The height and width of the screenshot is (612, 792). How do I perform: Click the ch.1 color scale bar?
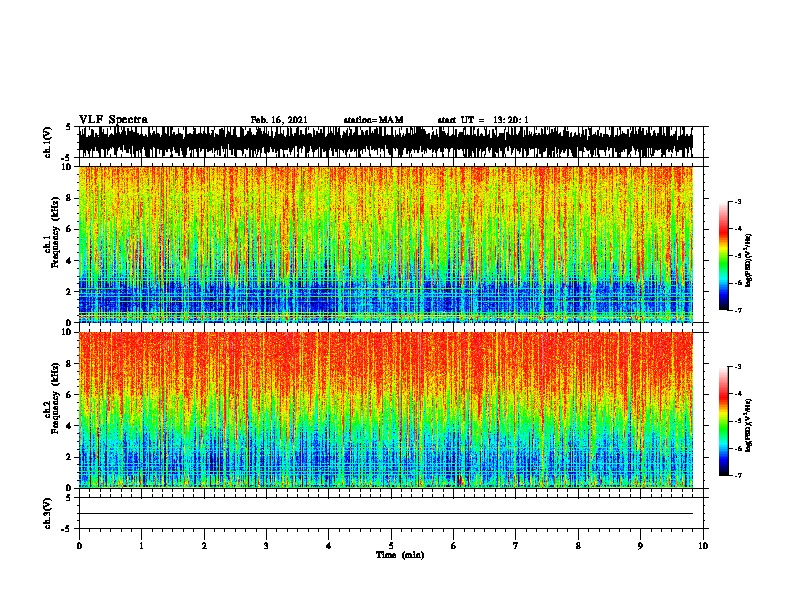(723, 256)
